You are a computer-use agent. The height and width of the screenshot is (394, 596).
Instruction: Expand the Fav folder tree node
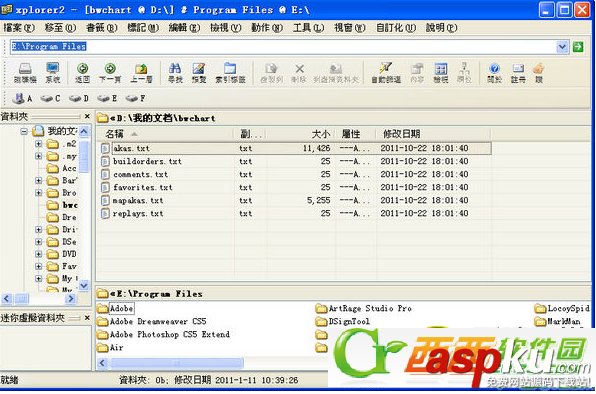coord(38,266)
